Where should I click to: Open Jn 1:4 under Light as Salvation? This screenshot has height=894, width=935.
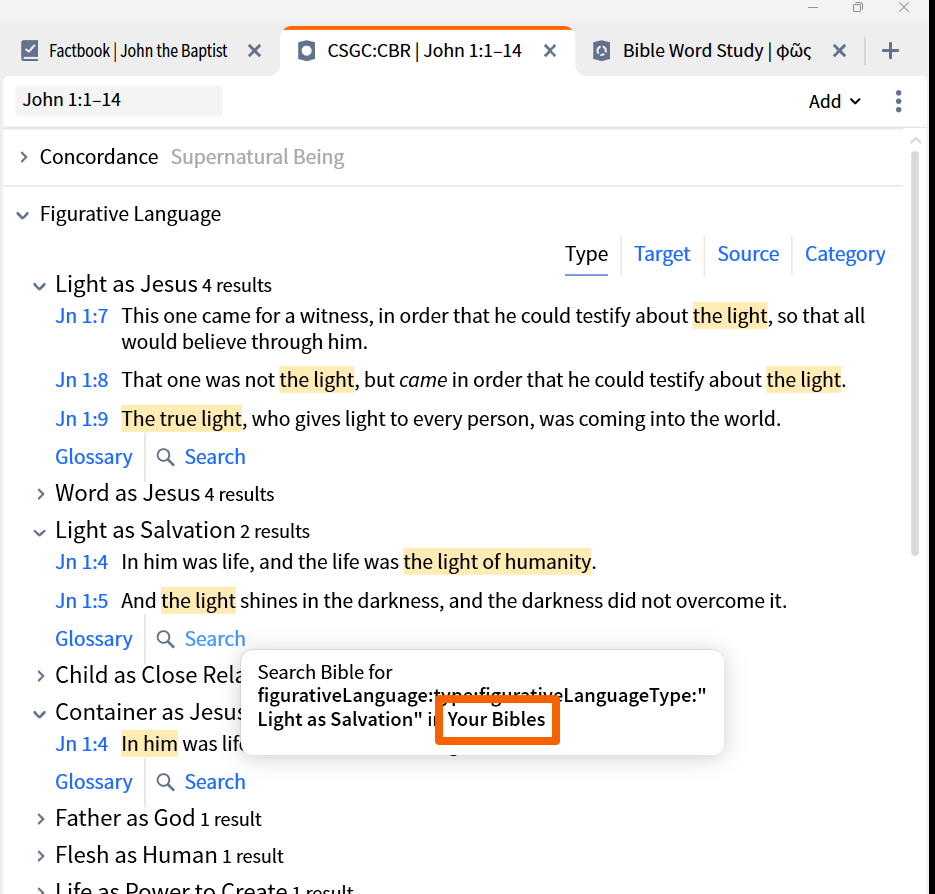point(82,562)
